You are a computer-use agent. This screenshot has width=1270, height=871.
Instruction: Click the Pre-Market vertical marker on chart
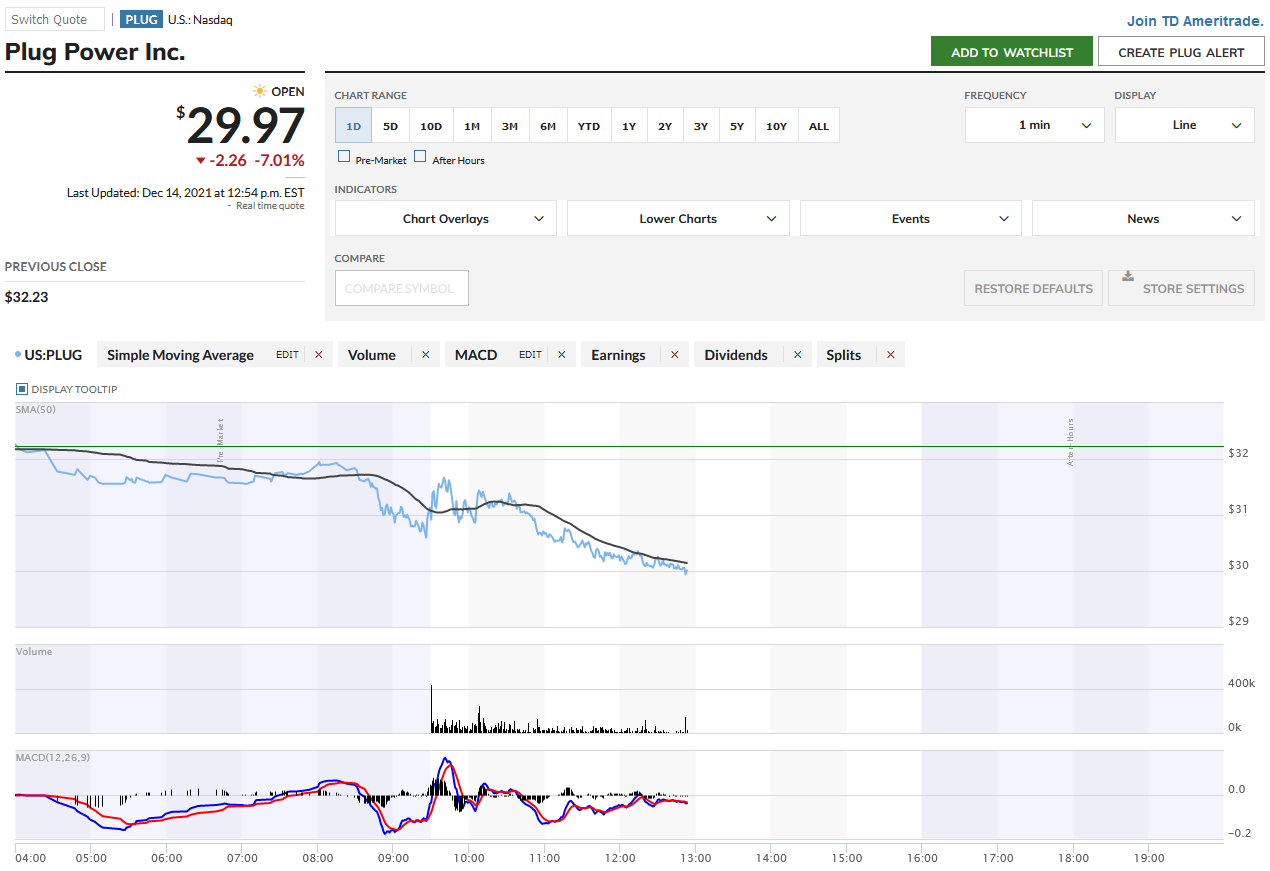coord(220,440)
